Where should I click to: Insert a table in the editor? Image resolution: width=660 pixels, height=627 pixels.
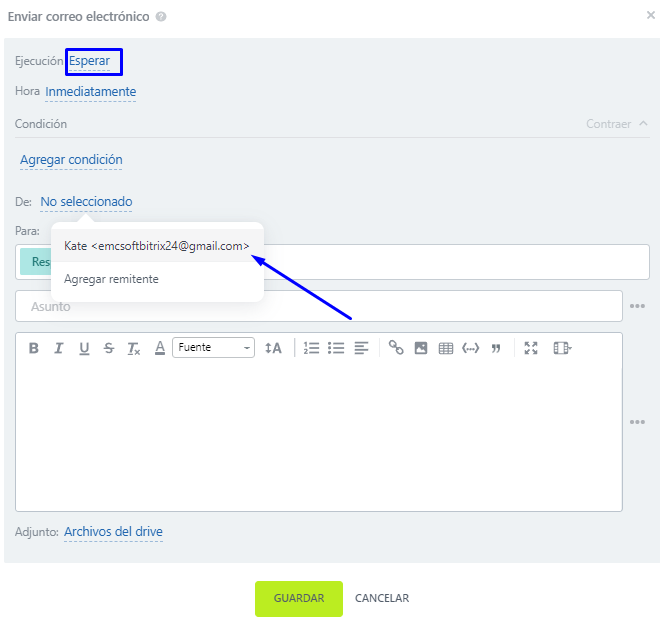tap(446, 348)
